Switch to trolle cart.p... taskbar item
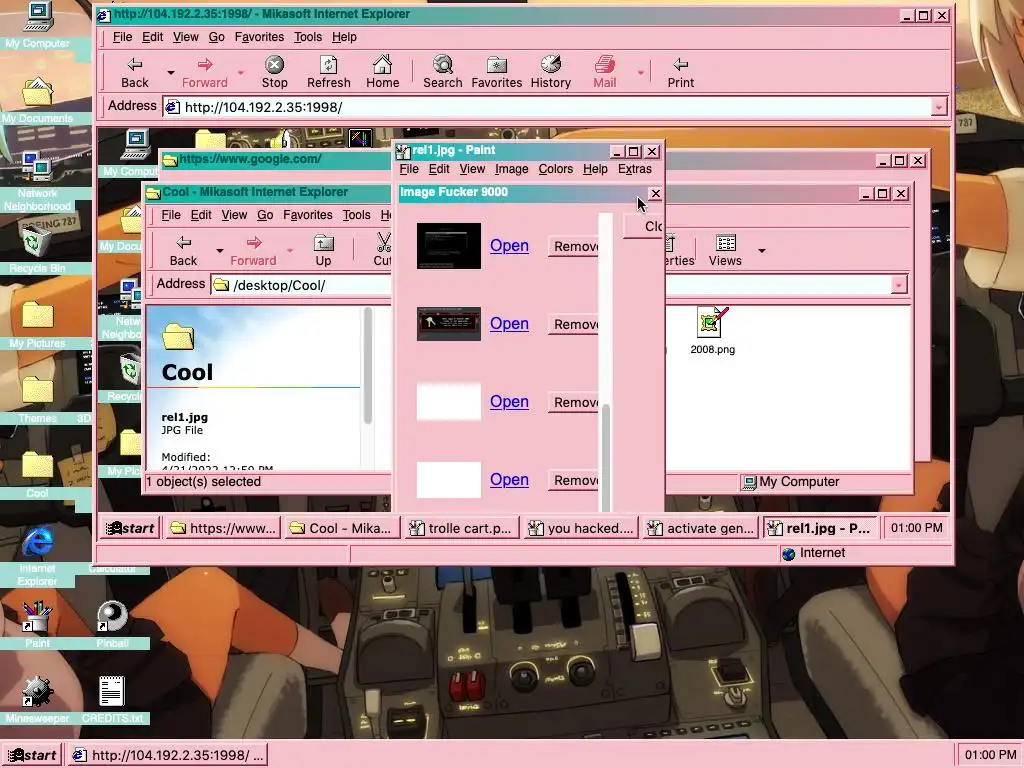Image resolution: width=1024 pixels, height=768 pixels. (x=462, y=528)
